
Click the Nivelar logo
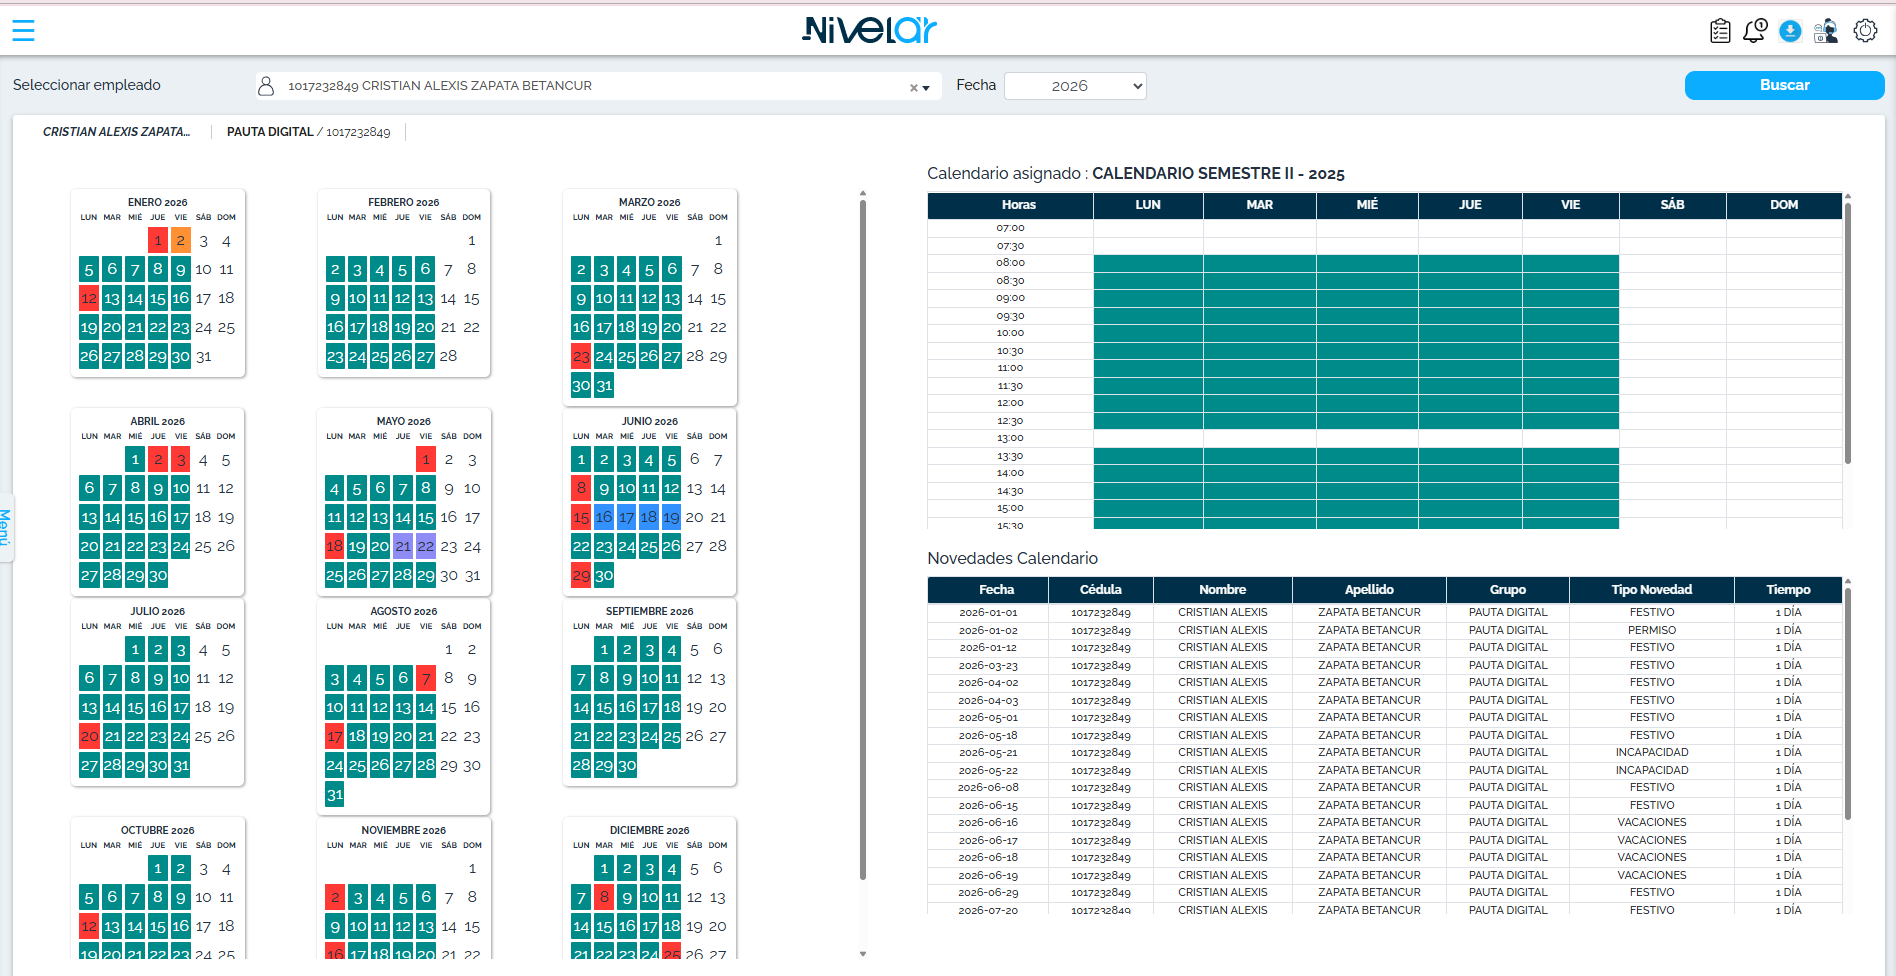pos(869,30)
